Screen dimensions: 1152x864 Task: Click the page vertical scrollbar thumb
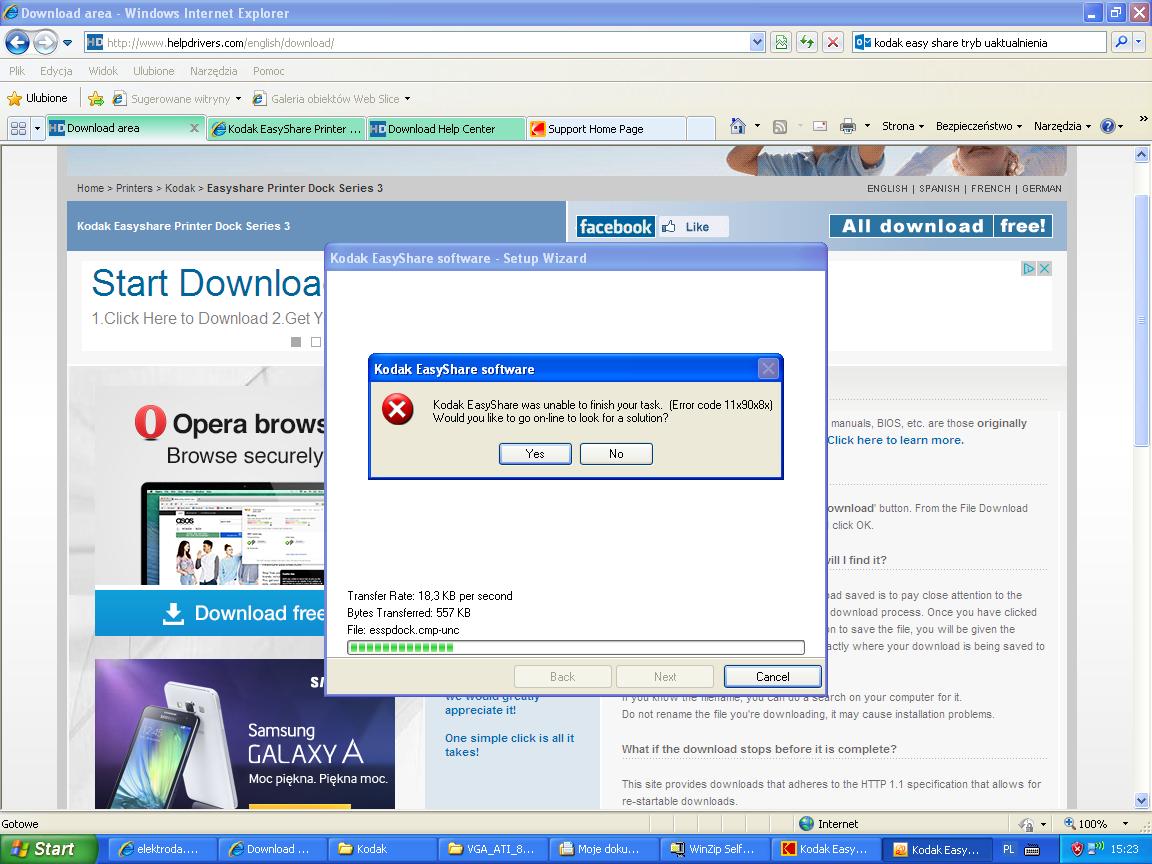pos(1141,320)
